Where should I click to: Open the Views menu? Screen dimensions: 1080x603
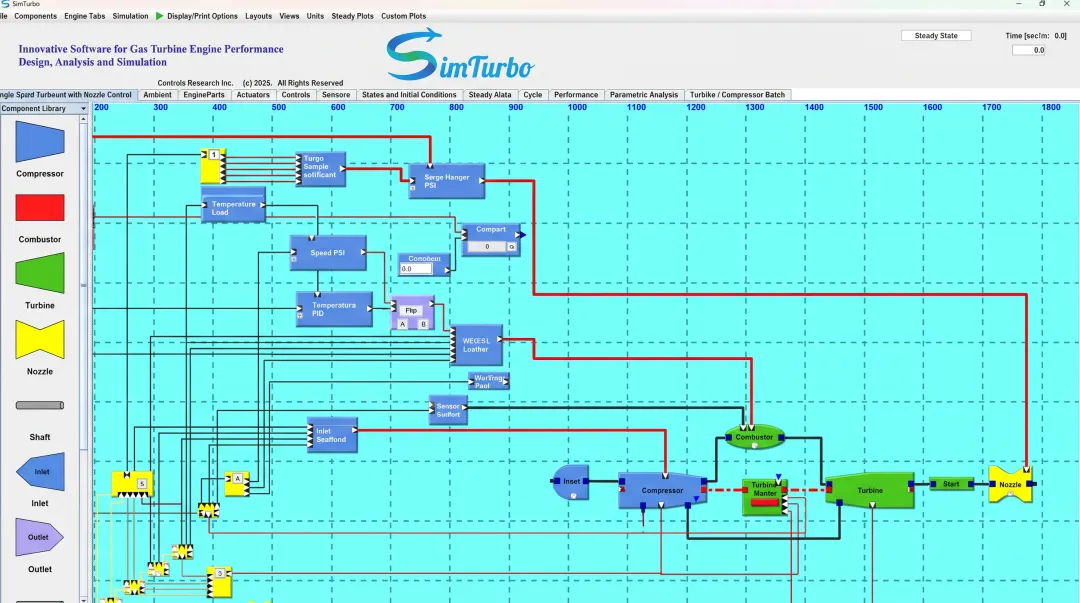pyautogui.click(x=289, y=16)
